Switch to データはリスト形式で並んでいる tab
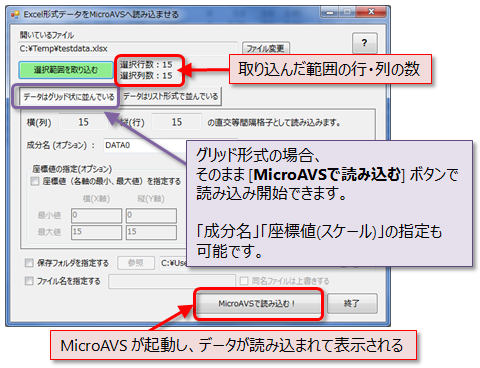Viewport: 480px width, 368px height. 170,96
